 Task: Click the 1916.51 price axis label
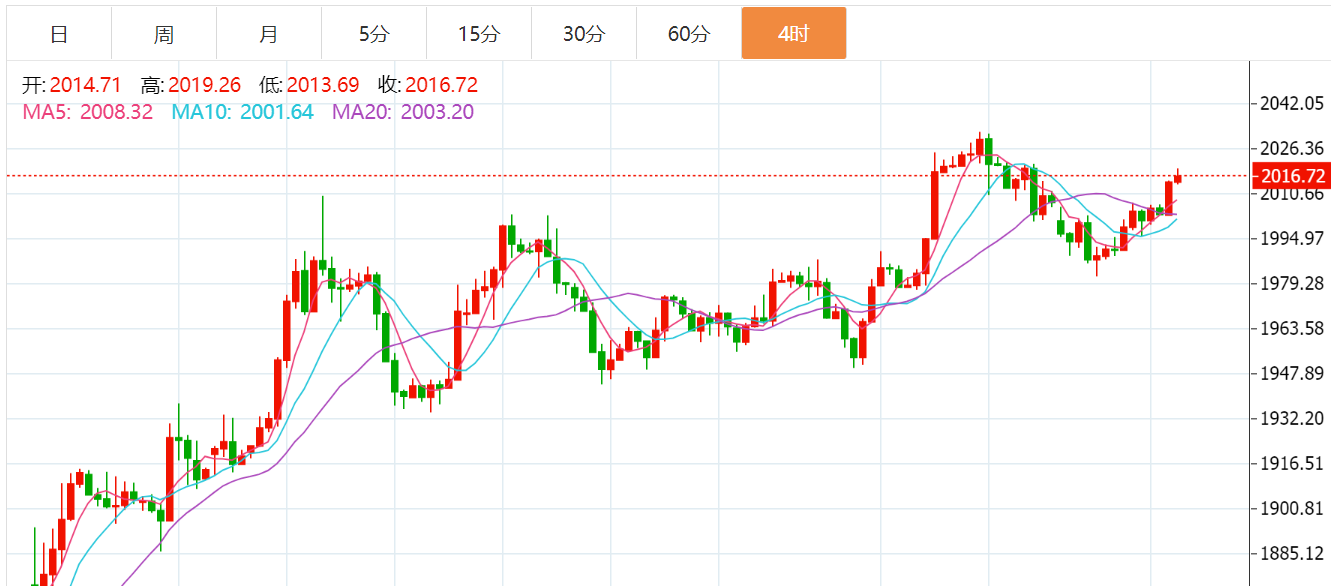pyautogui.click(x=1294, y=463)
